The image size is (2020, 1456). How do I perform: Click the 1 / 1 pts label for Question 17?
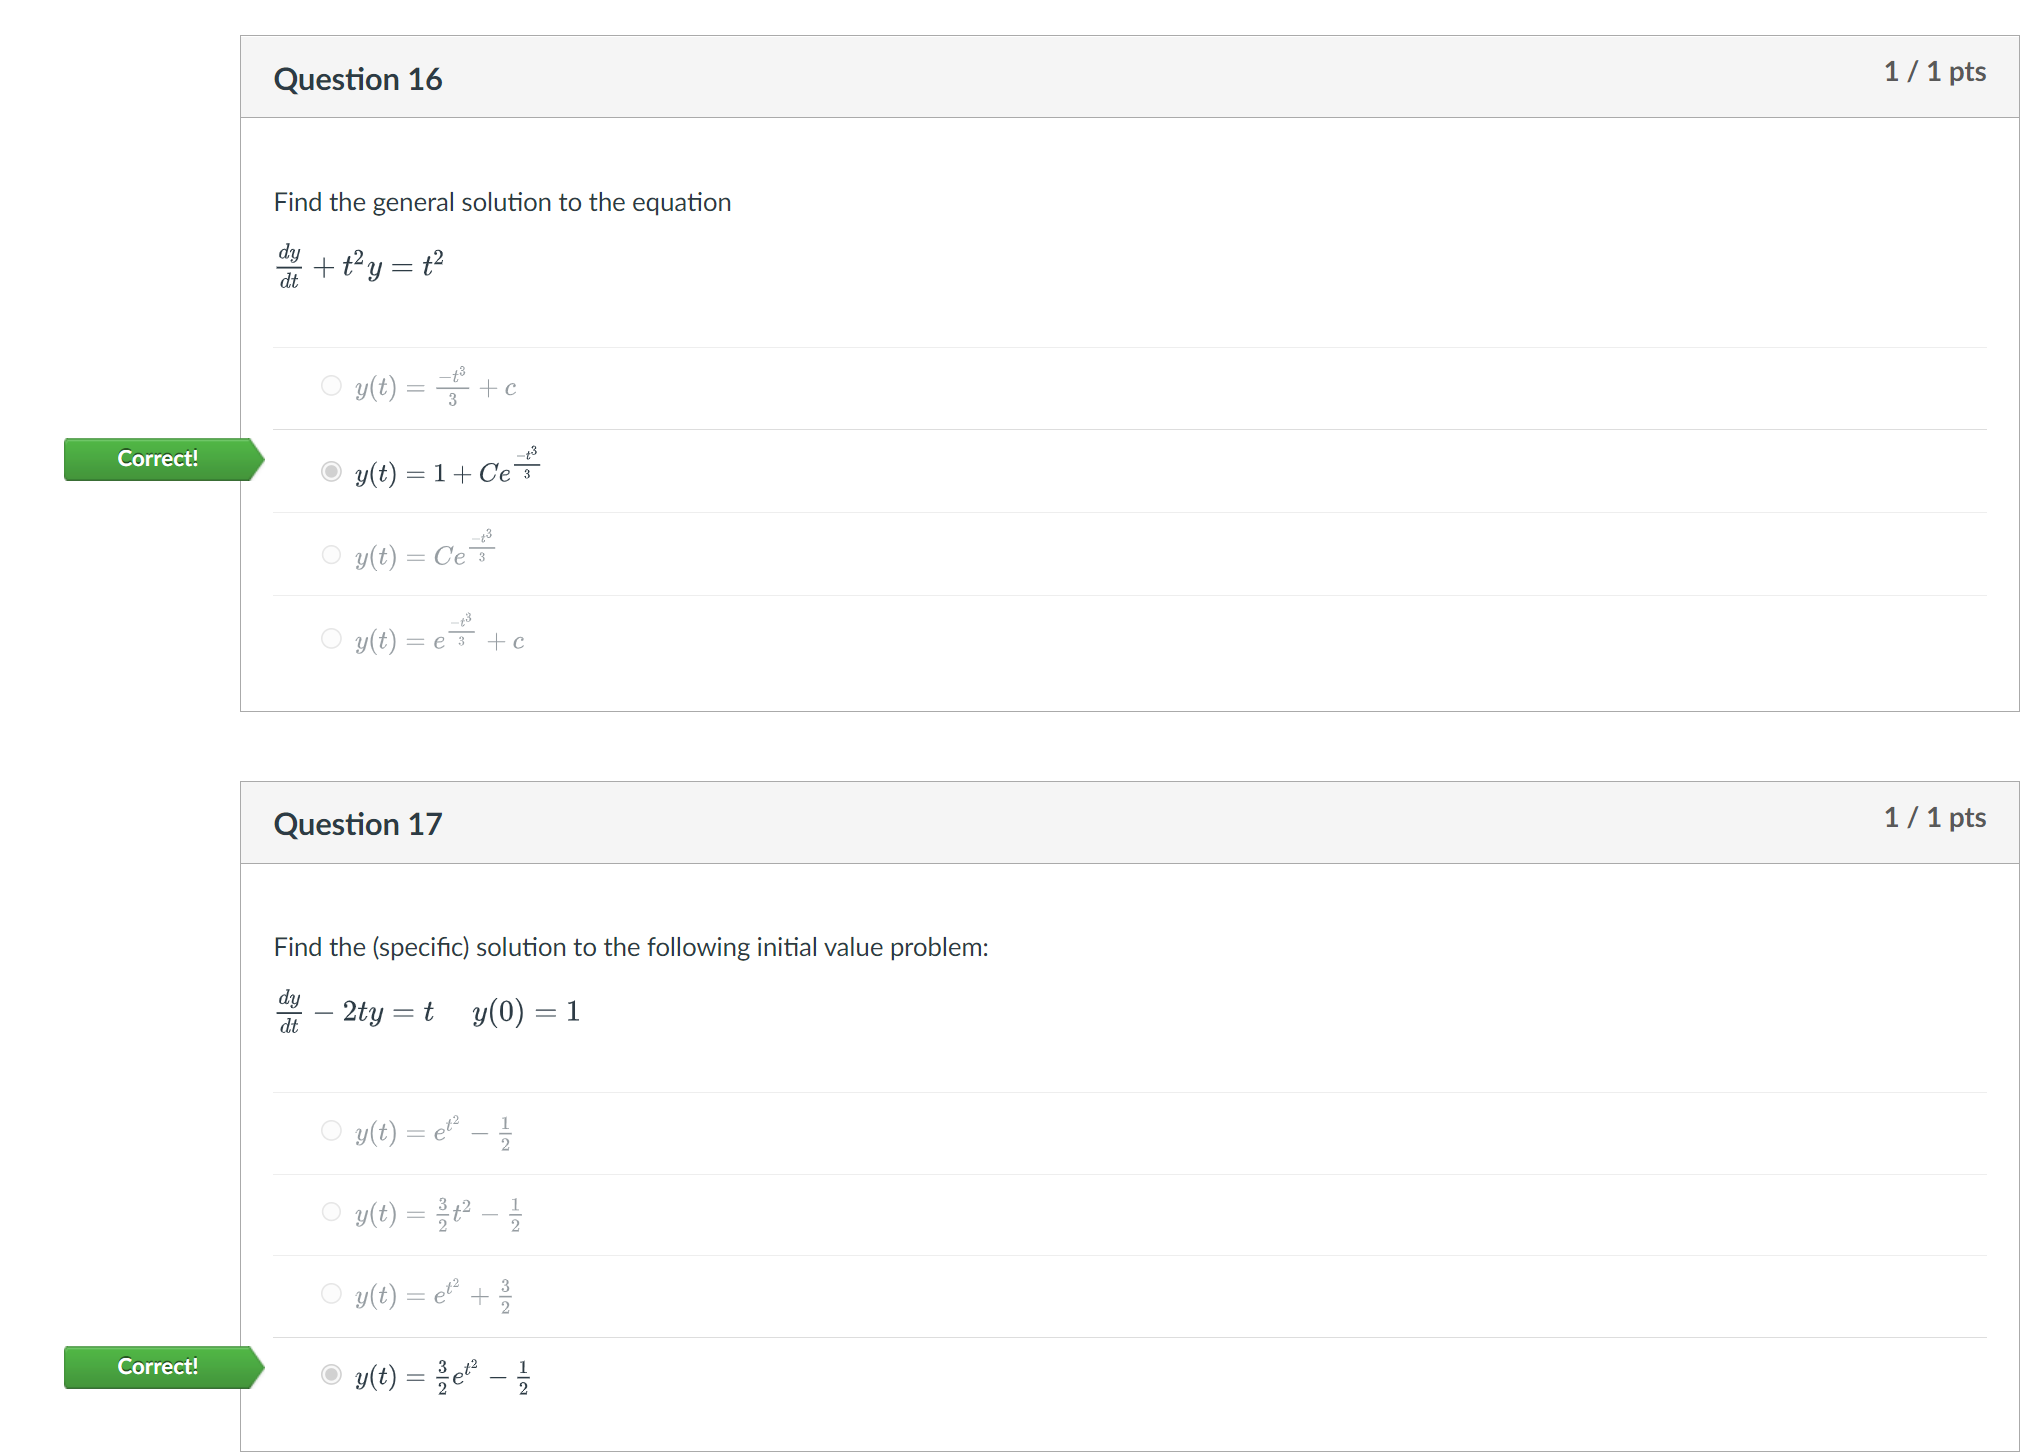pyautogui.click(x=1935, y=816)
